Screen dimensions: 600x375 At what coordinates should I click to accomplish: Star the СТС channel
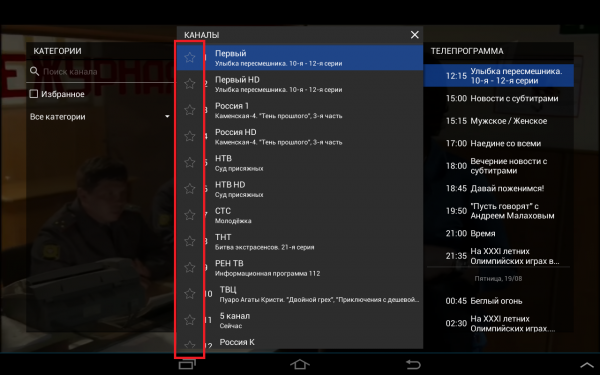coord(189,215)
